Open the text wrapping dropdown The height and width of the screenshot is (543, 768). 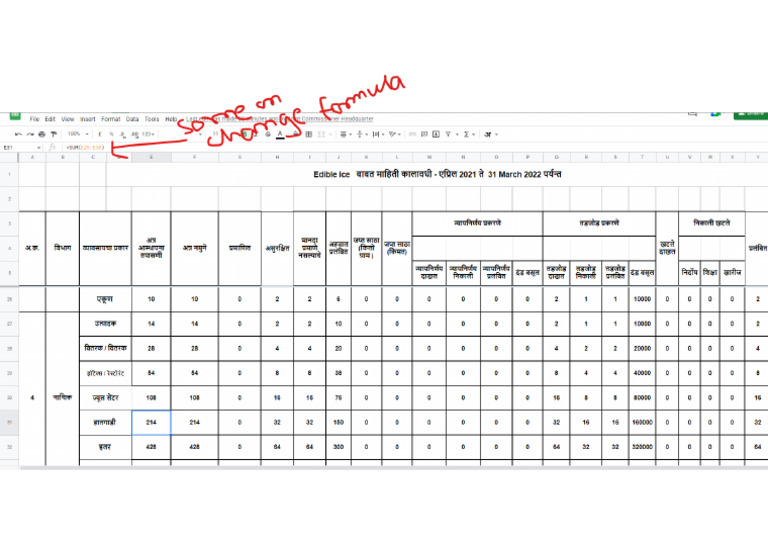[378, 134]
